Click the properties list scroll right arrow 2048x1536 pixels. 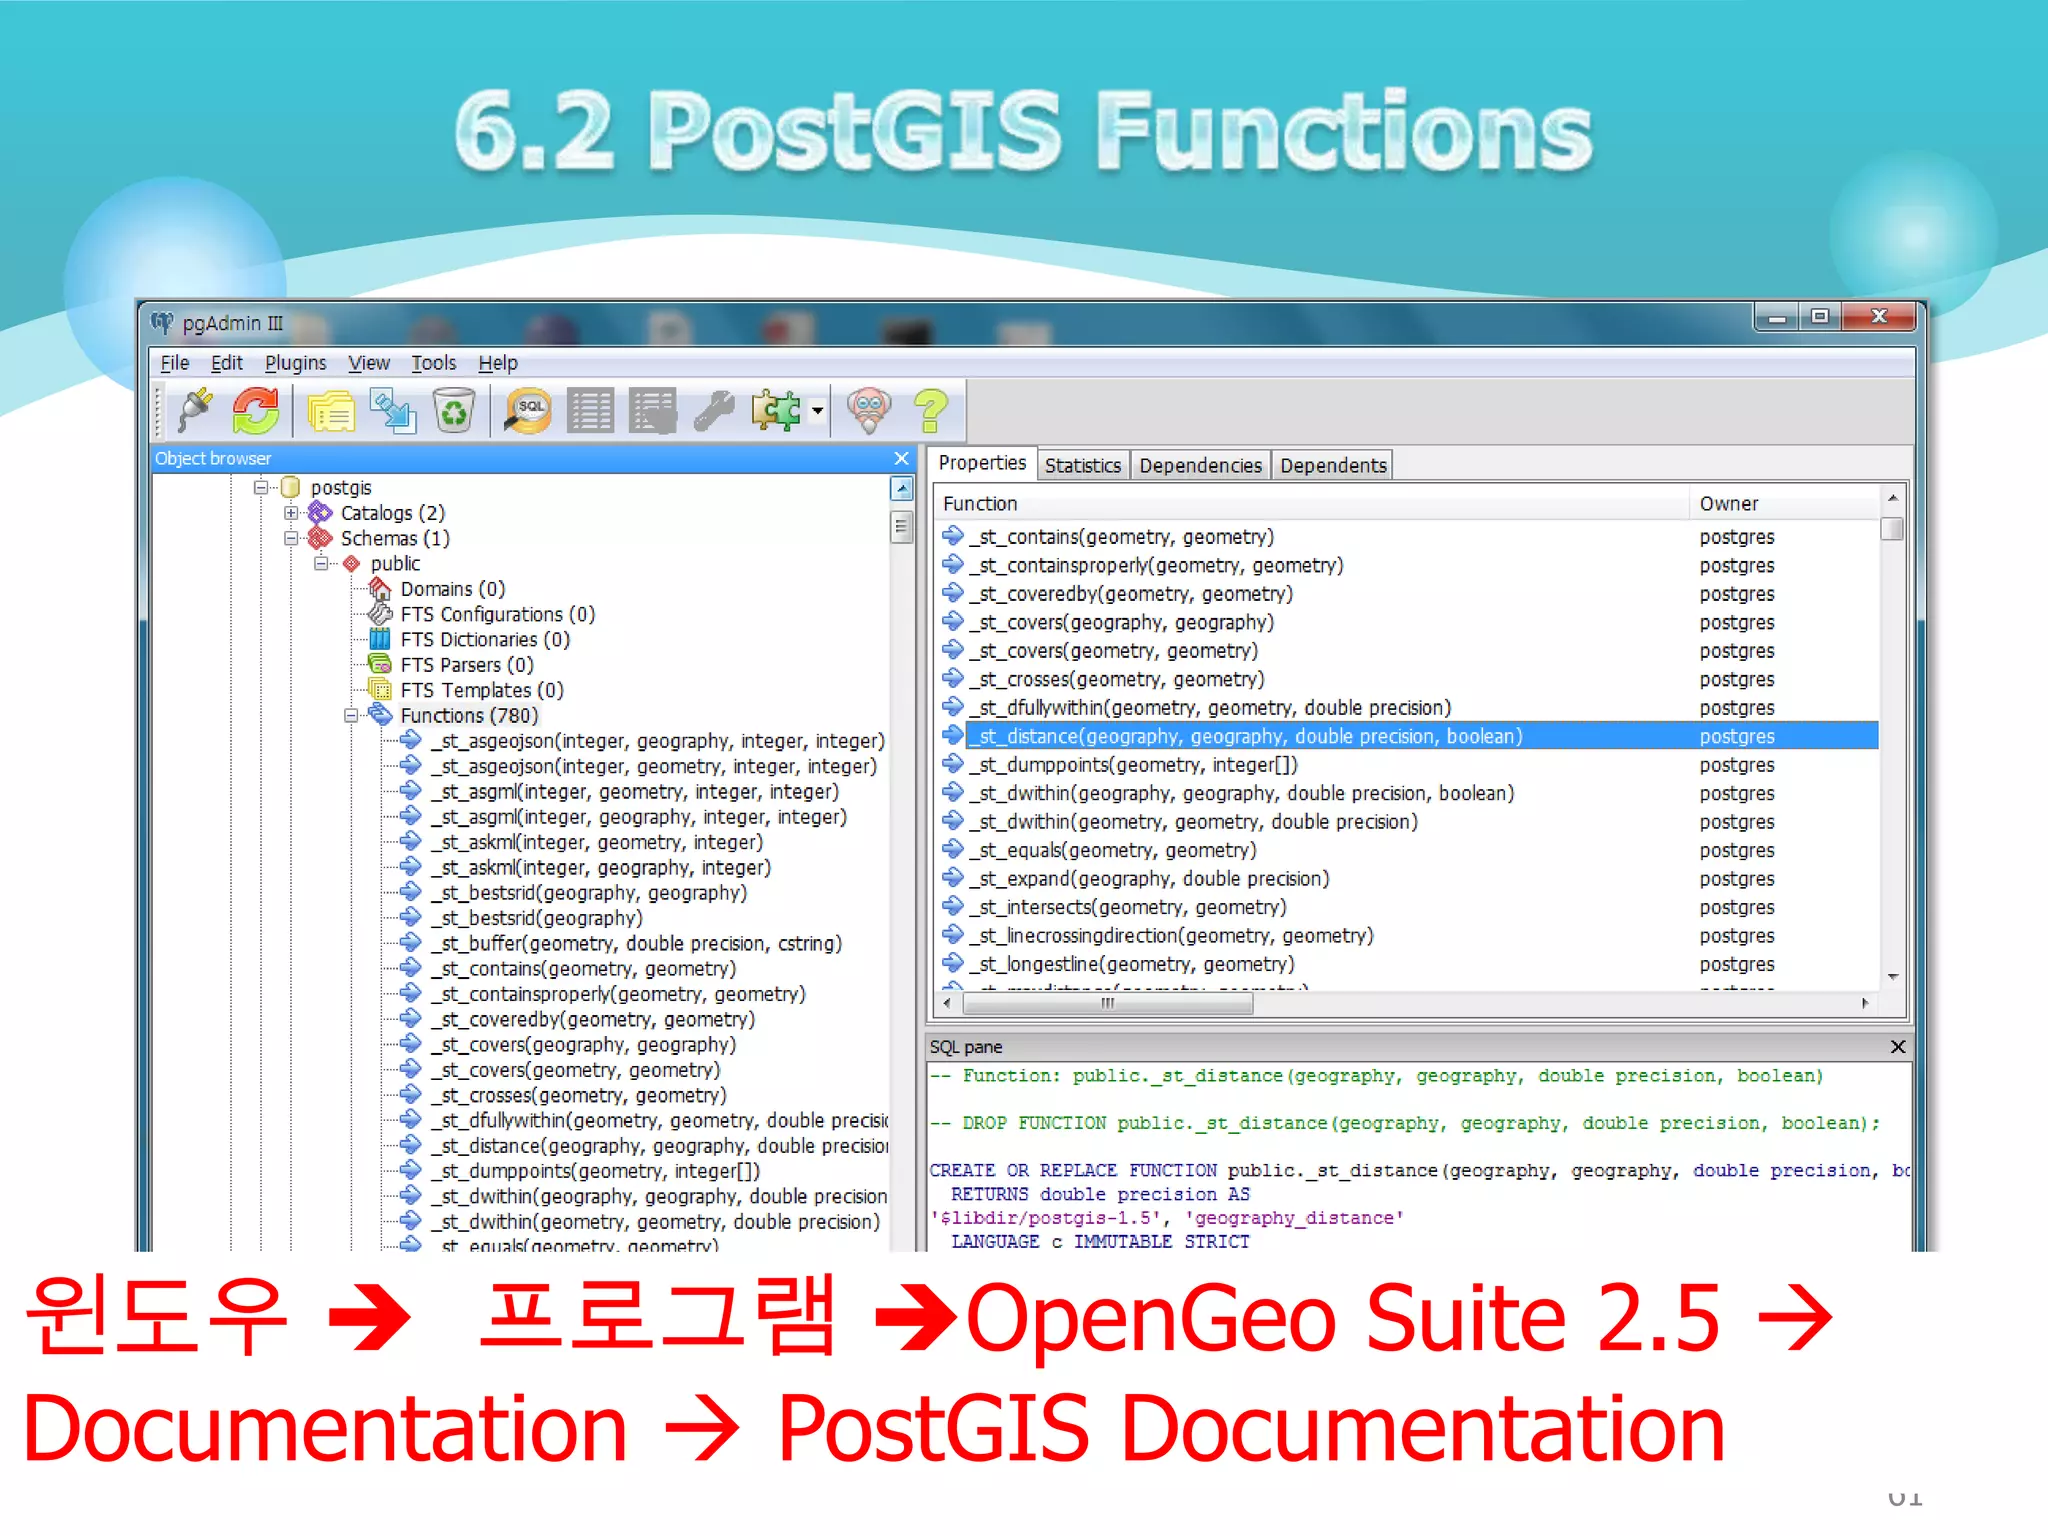click(1864, 1004)
